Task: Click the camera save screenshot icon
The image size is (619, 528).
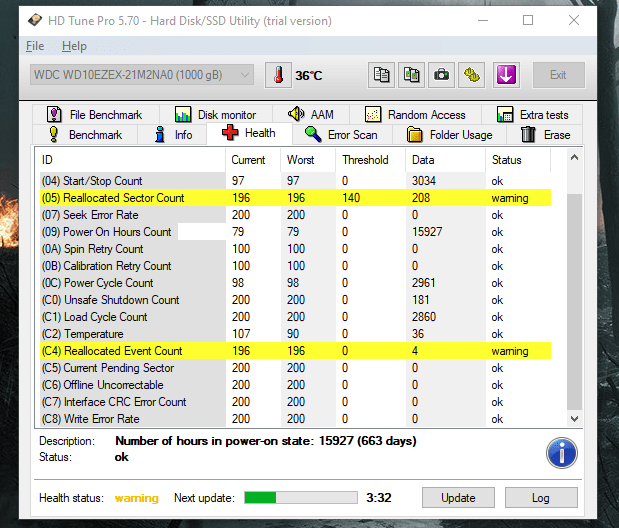Action: tap(441, 75)
